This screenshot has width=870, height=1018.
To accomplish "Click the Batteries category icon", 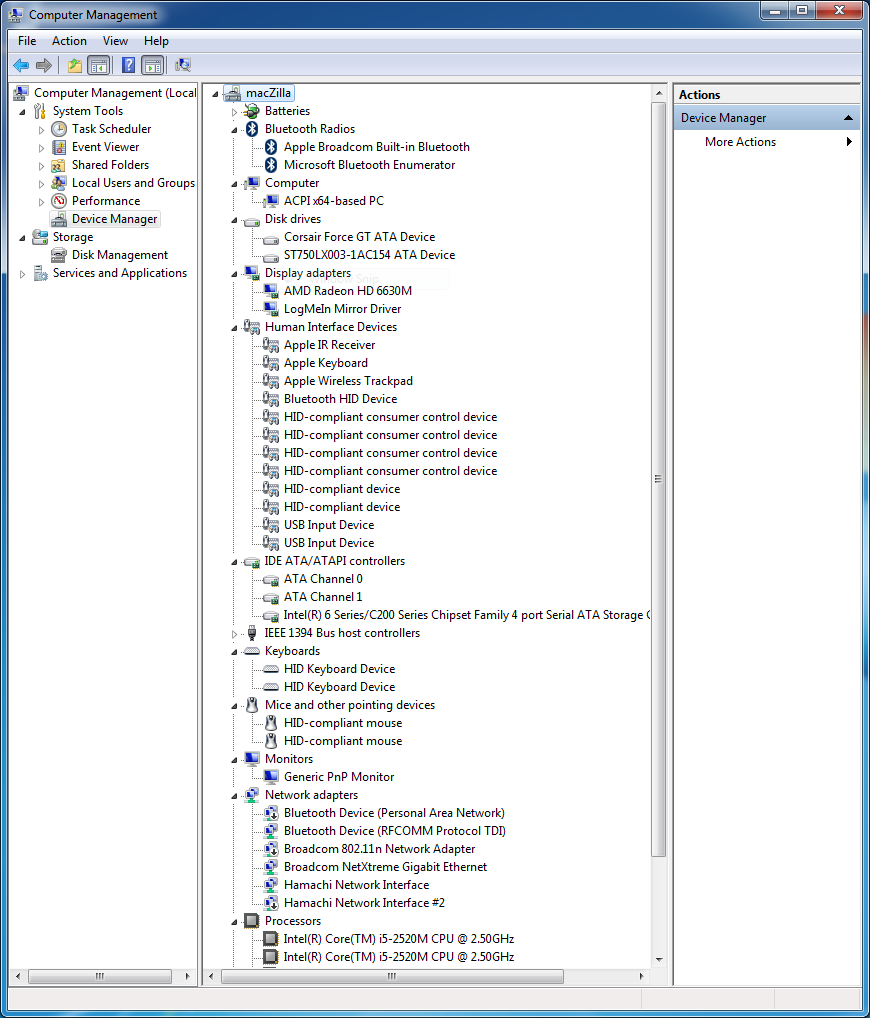I will click(x=252, y=111).
